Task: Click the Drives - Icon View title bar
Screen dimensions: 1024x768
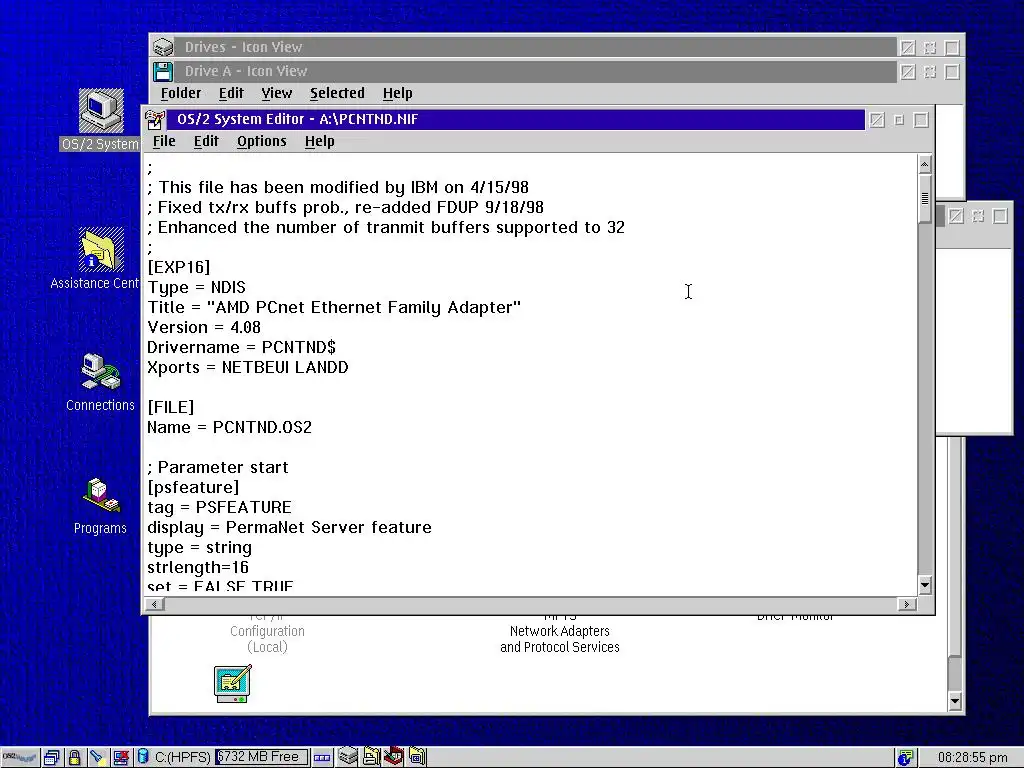Action: 536,47
